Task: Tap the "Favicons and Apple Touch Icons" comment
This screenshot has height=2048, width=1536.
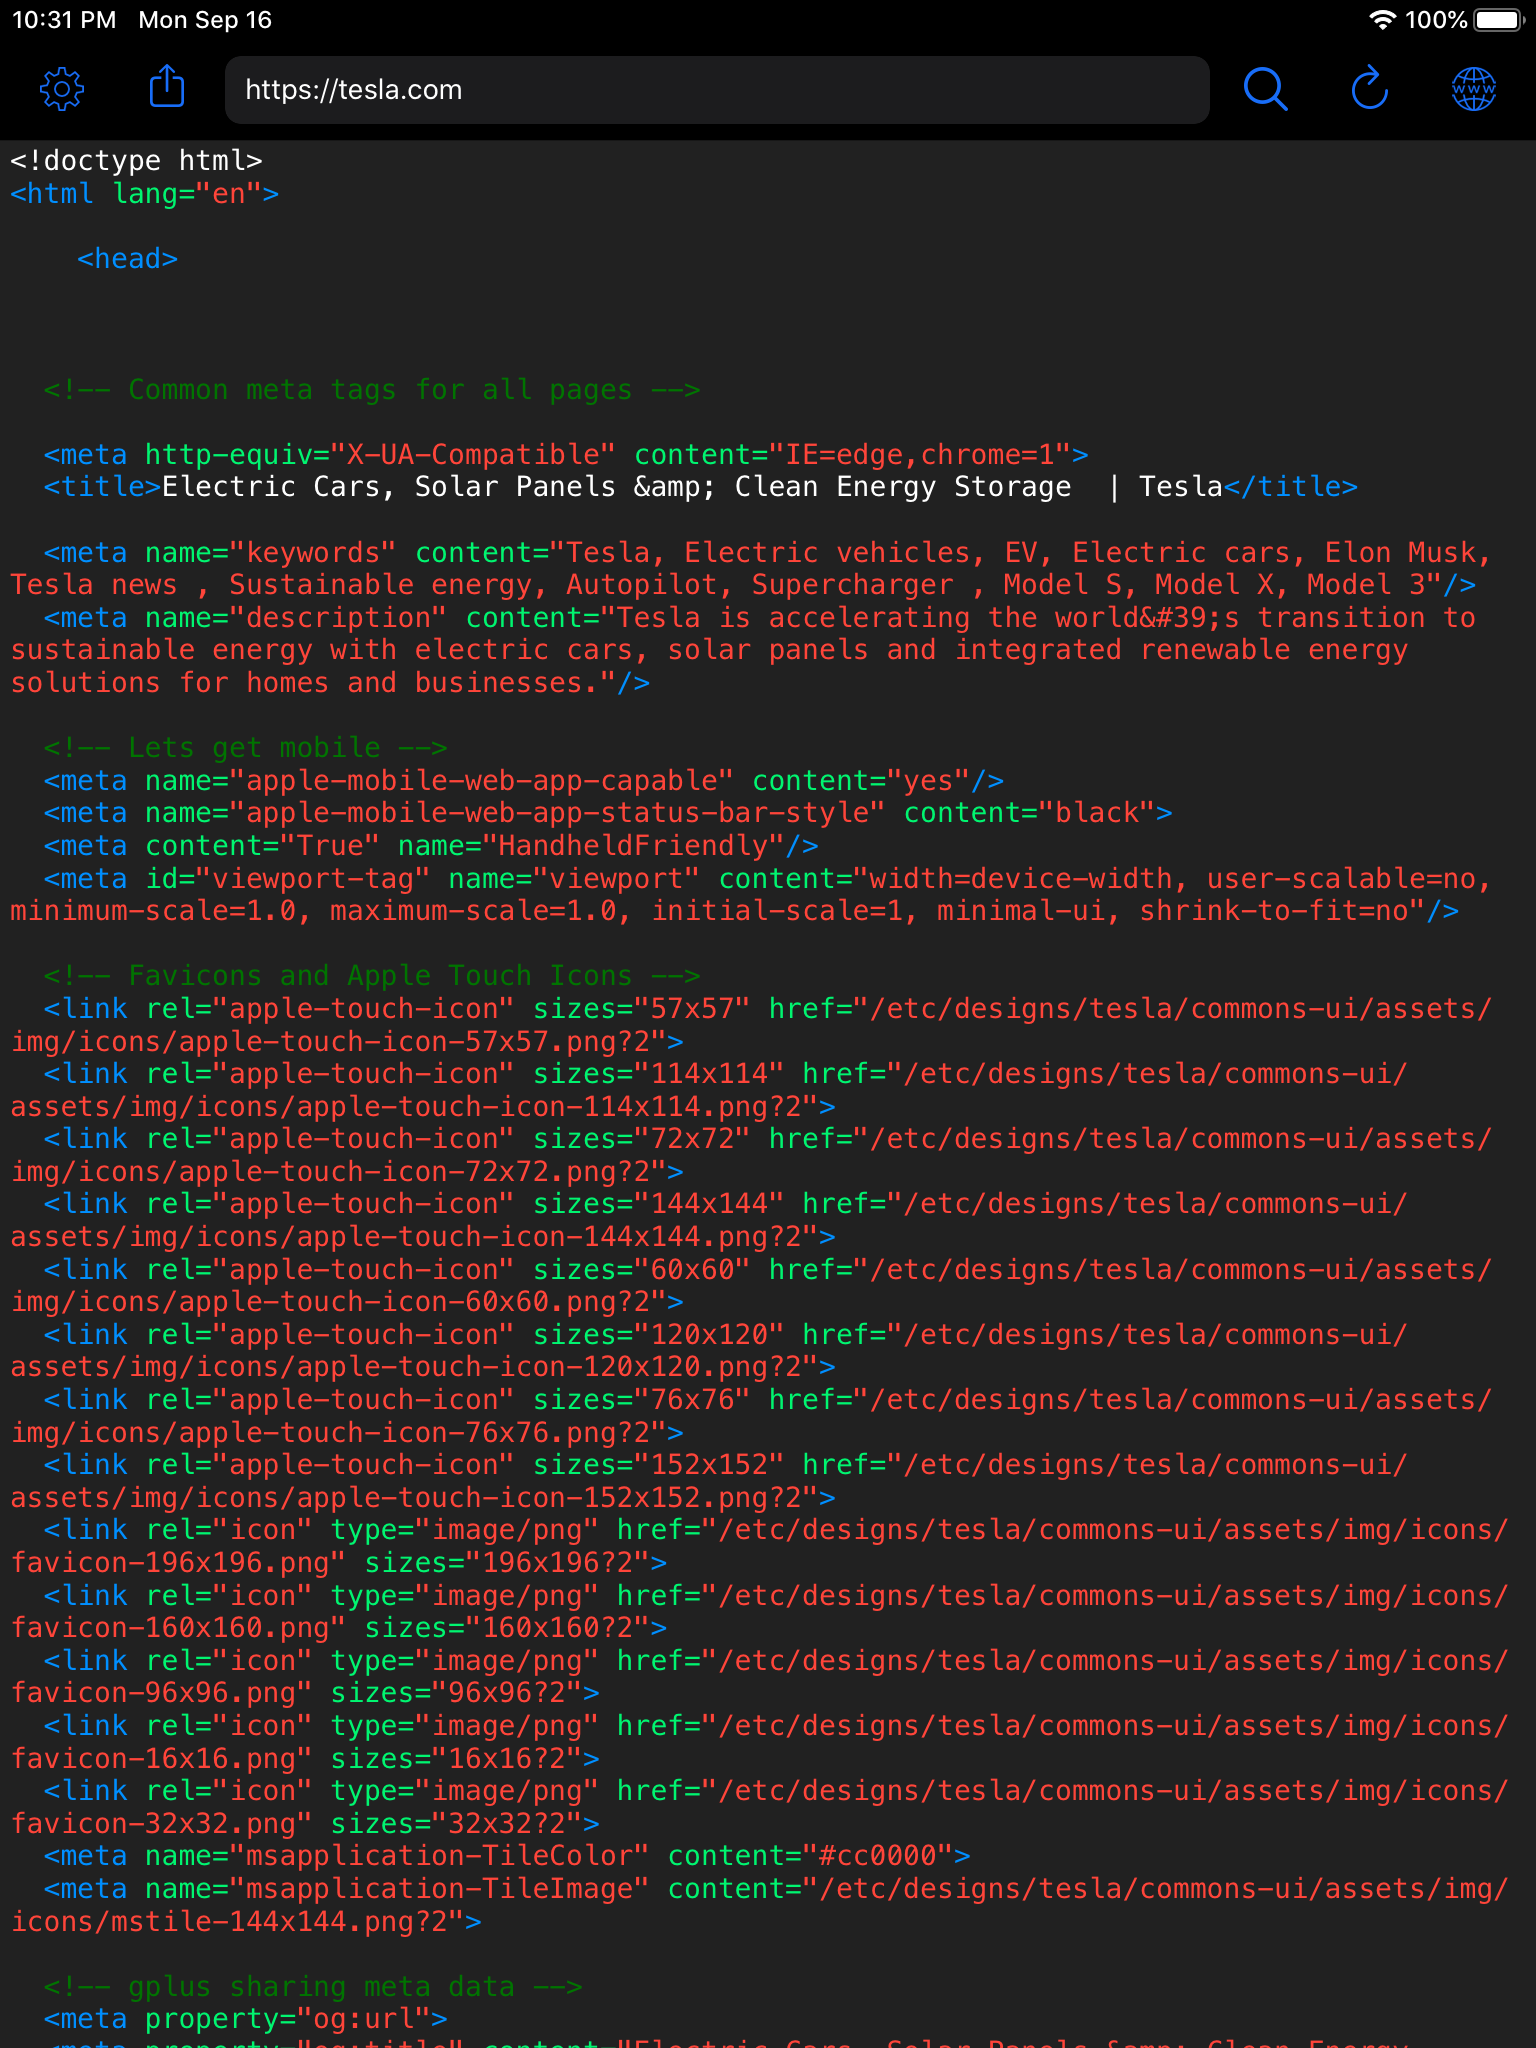Action: click(x=372, y=975)
